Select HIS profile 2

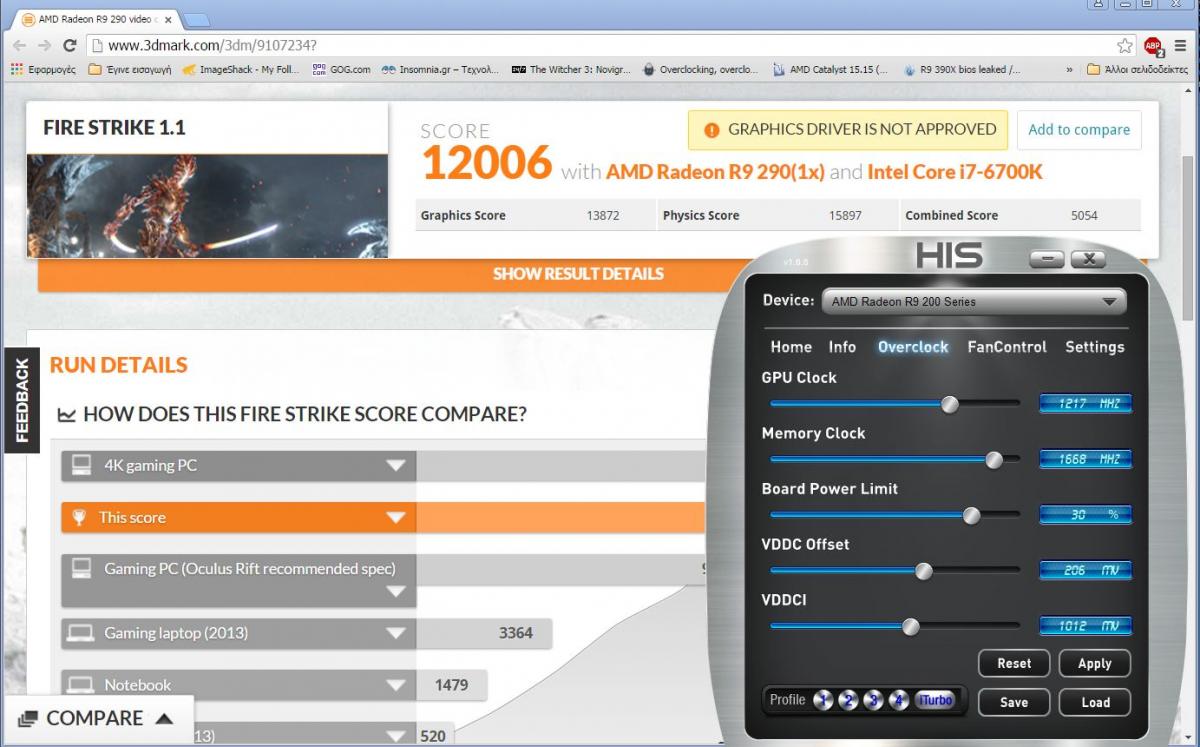pos(849,700)
